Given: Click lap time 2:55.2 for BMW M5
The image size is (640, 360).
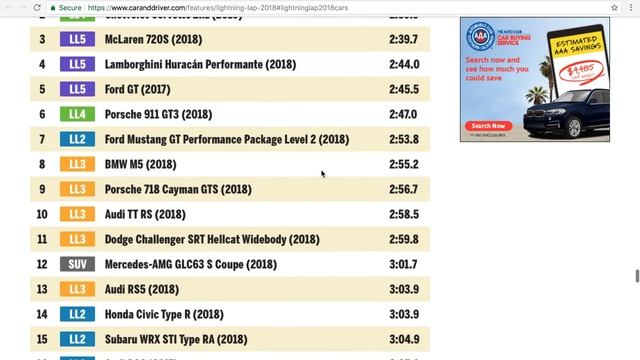Looking at the screenshot, I should 404,164.
